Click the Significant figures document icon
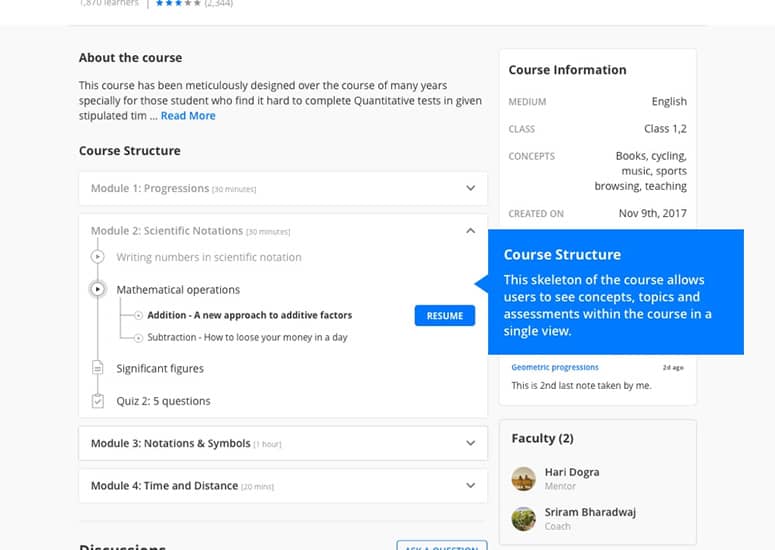The height and width of the screenshot is (550, 775). click(98, 369)
